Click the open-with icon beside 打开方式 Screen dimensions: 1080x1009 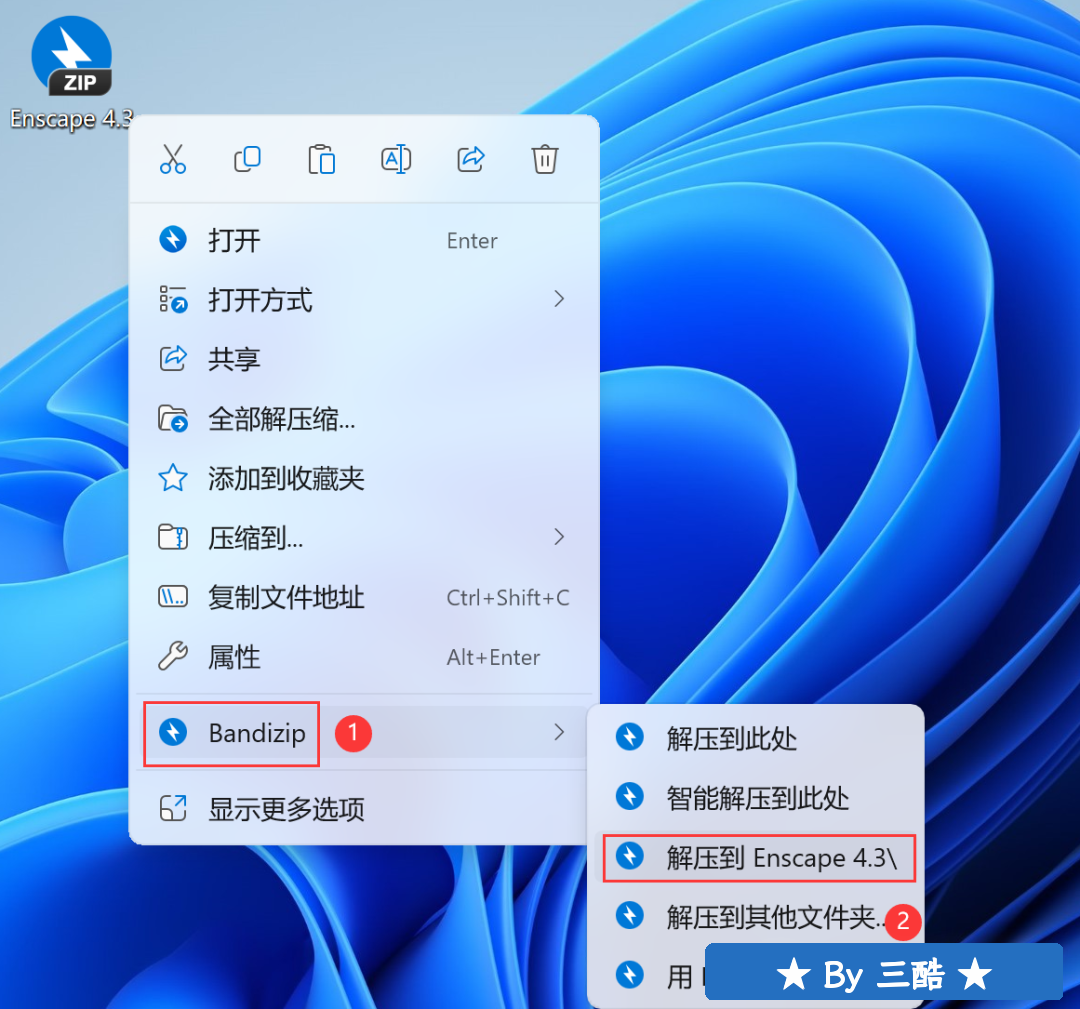(x=173, y=300)
